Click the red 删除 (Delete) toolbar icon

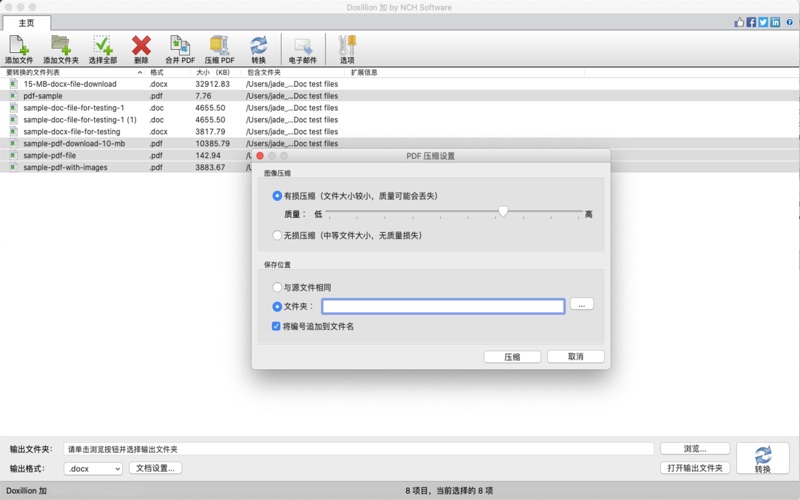pyautogui.click(x=141, y=48)
